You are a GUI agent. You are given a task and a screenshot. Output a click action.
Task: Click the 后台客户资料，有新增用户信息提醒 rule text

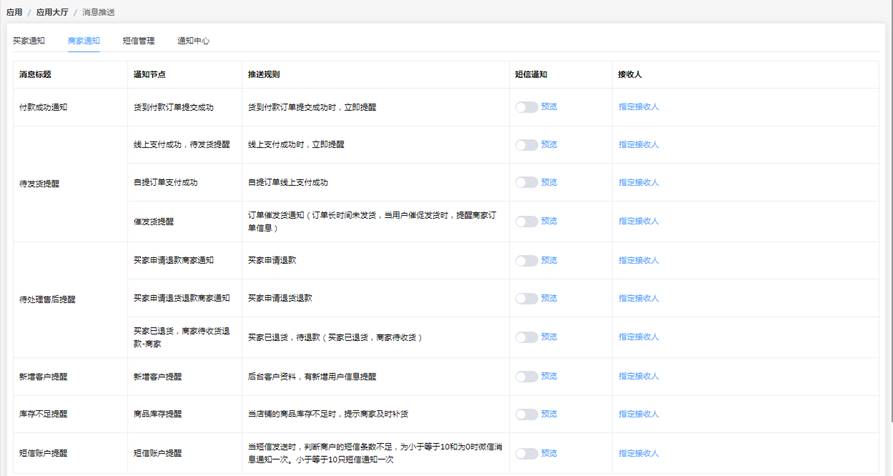point(312,376)
